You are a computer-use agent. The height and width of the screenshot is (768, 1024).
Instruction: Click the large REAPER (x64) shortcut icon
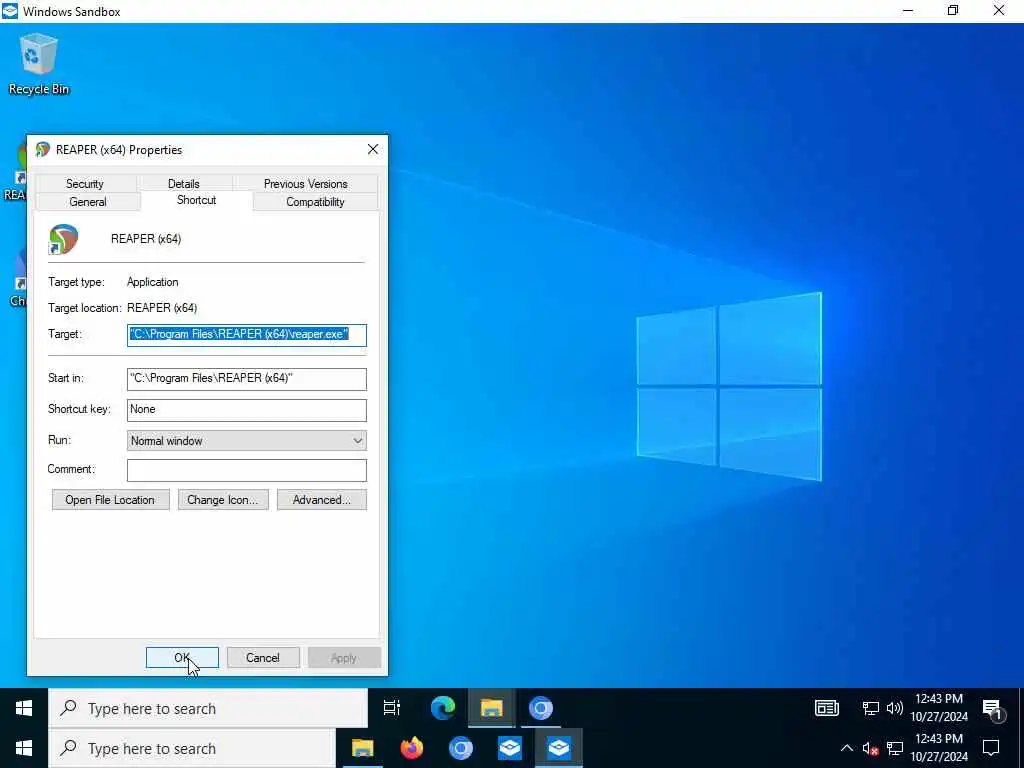(x=63, y=239)
